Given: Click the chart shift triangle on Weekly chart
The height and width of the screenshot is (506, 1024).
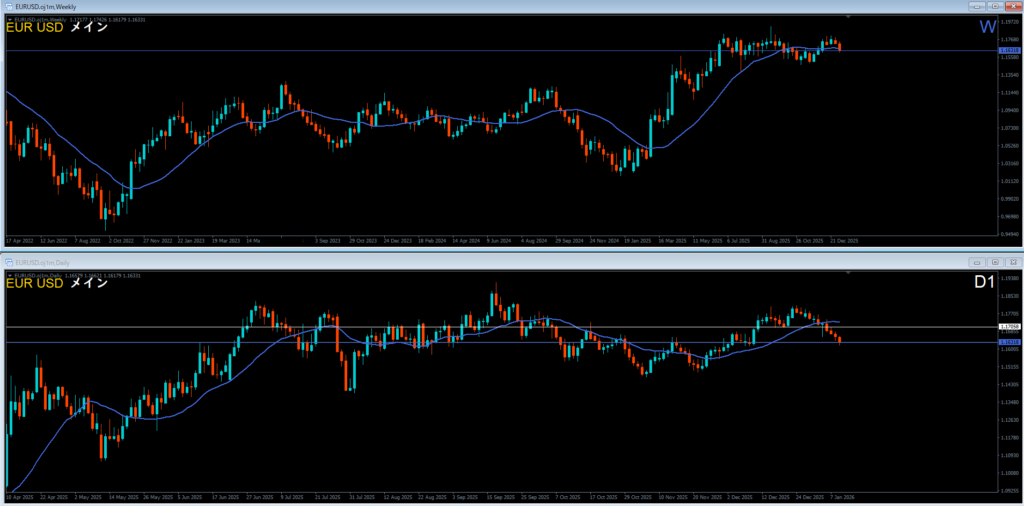Looking at the screenshot, I should coord(848,17).
